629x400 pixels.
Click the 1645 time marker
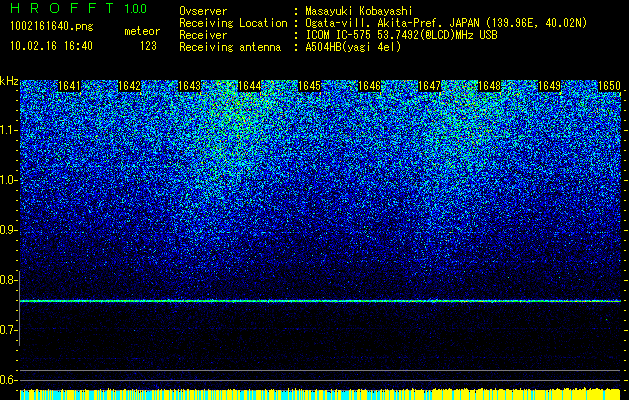[310, 86]
